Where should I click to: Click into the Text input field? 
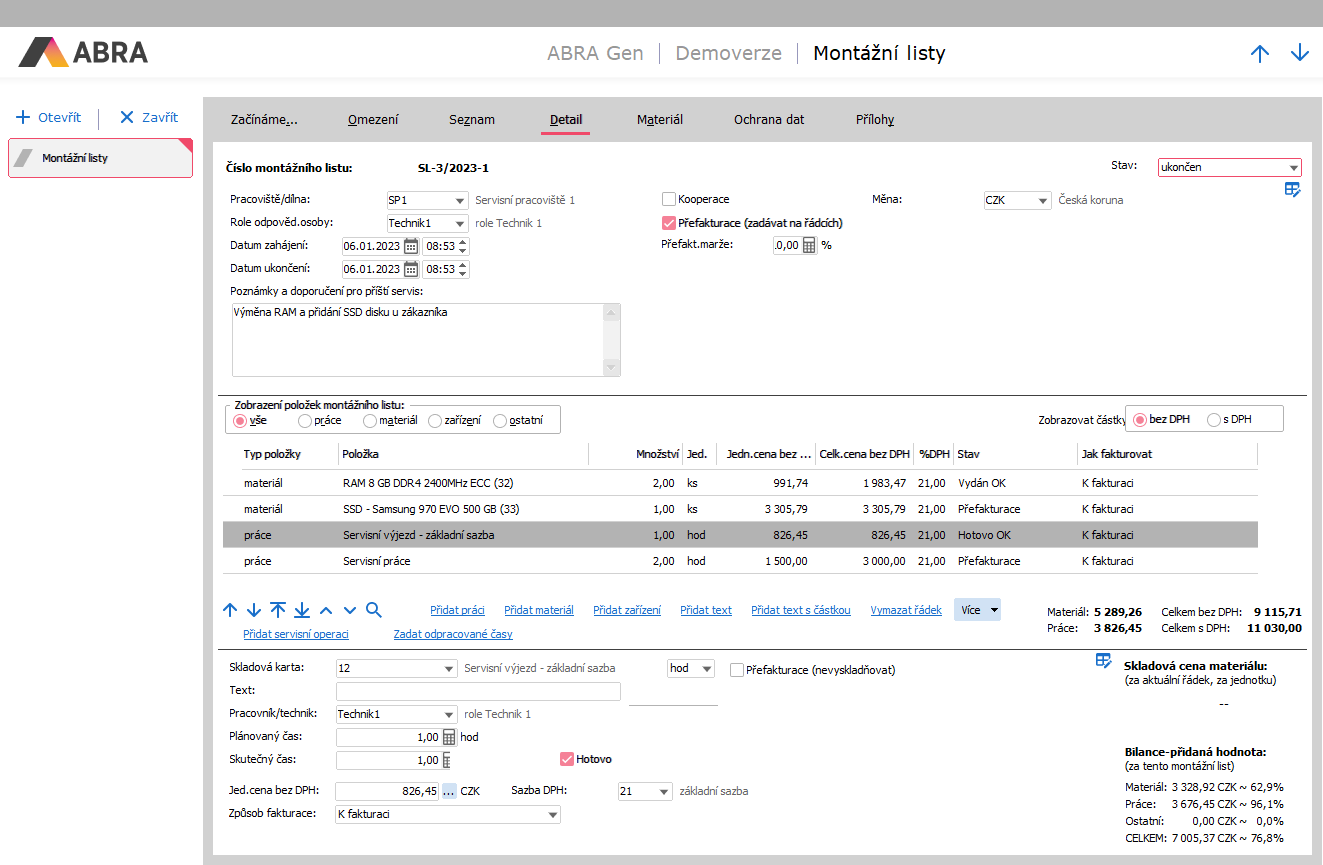(478, 691)
